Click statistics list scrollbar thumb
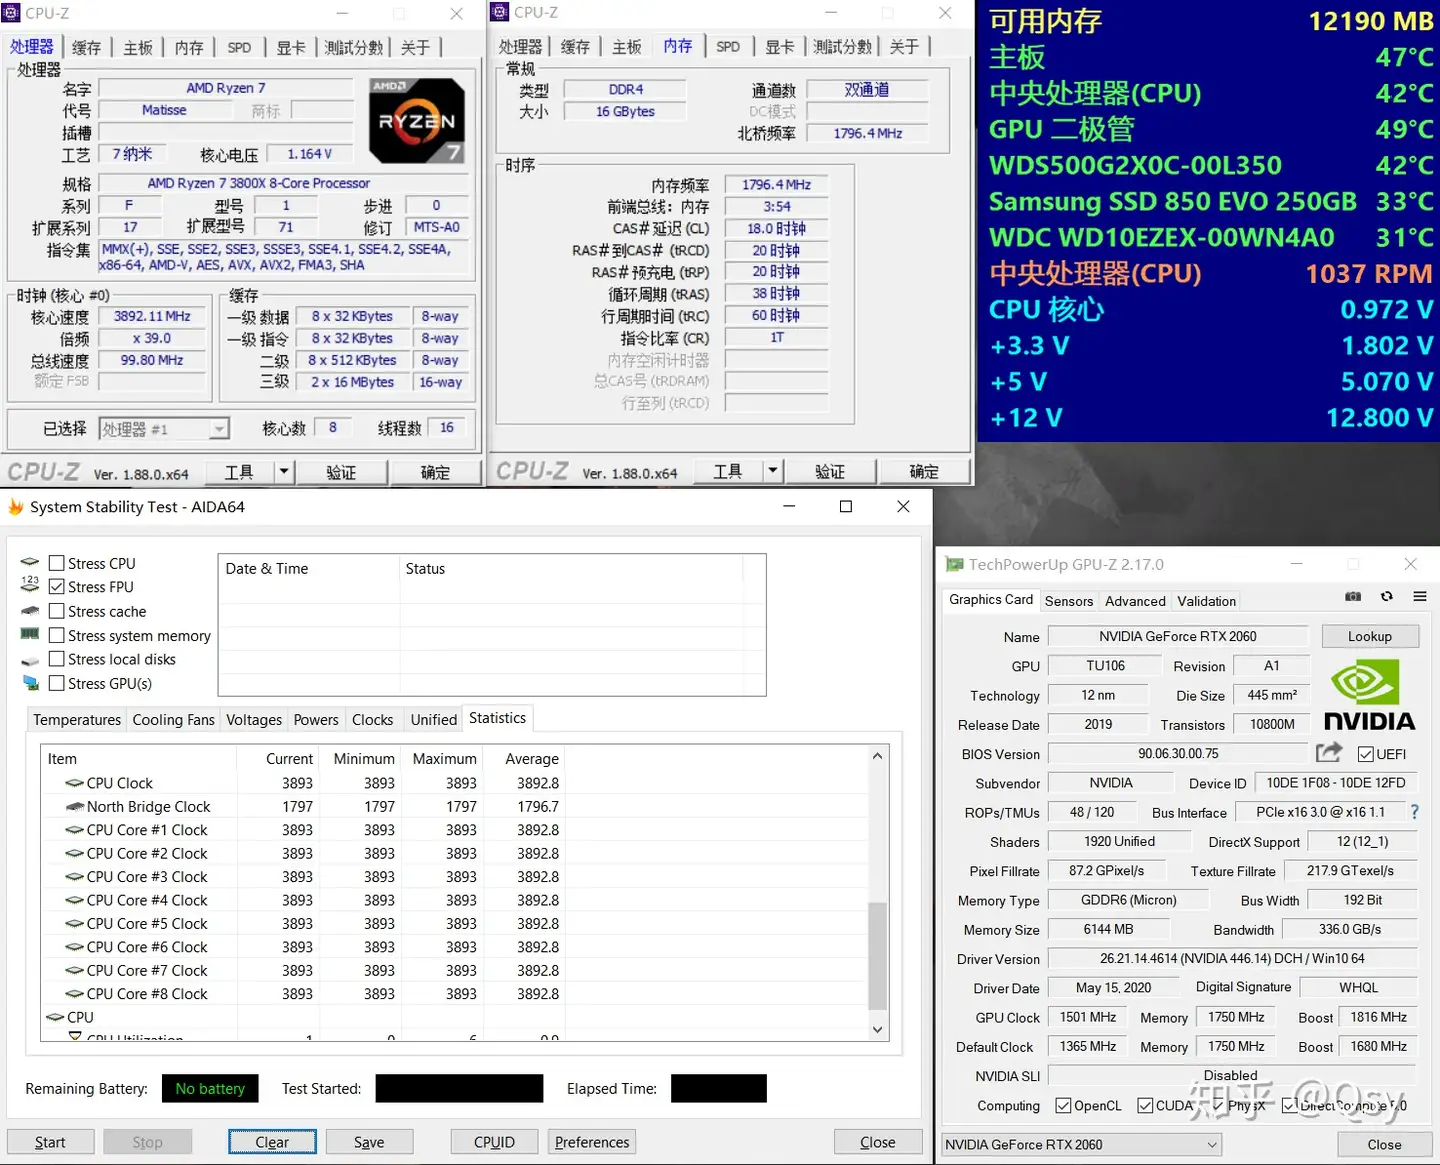Image resolution: width=1440 pixels, height=1165 pixels. [877, 955]
